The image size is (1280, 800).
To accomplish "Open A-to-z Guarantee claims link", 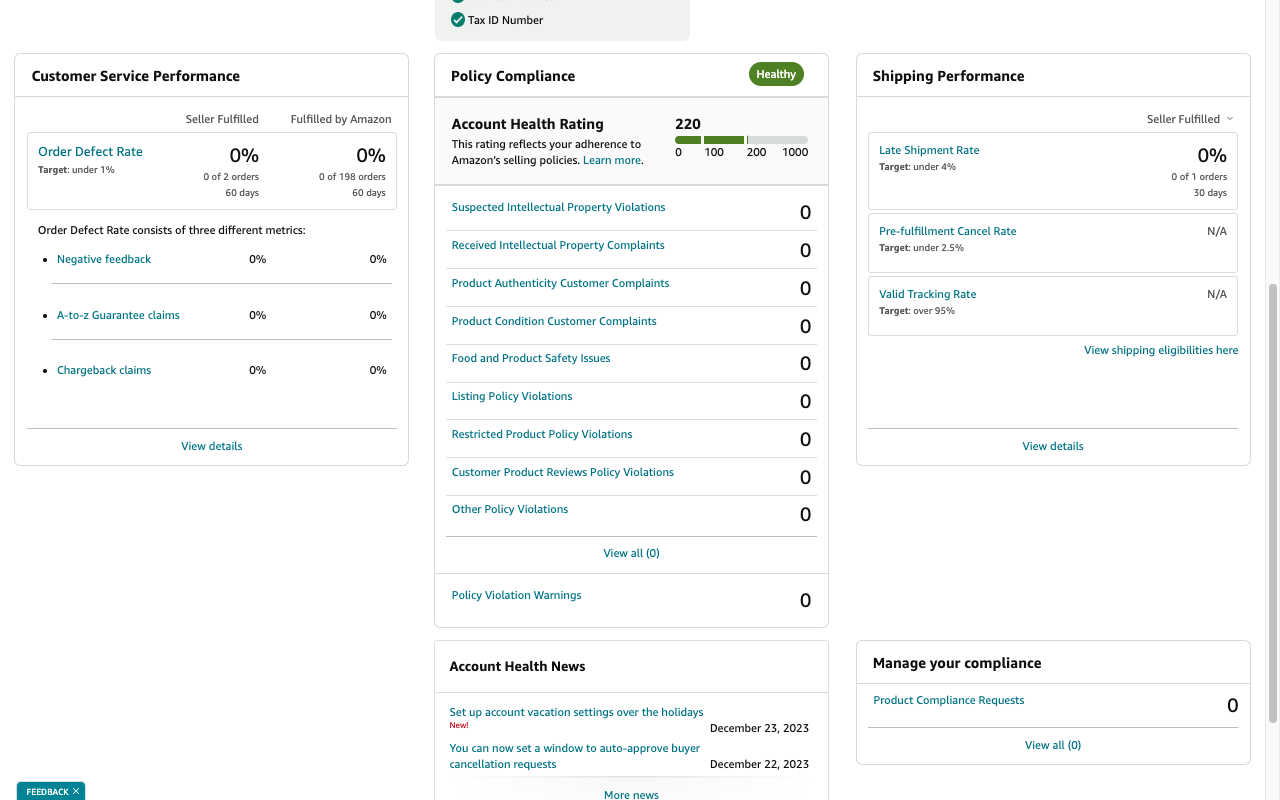I will tap(118, 315).
